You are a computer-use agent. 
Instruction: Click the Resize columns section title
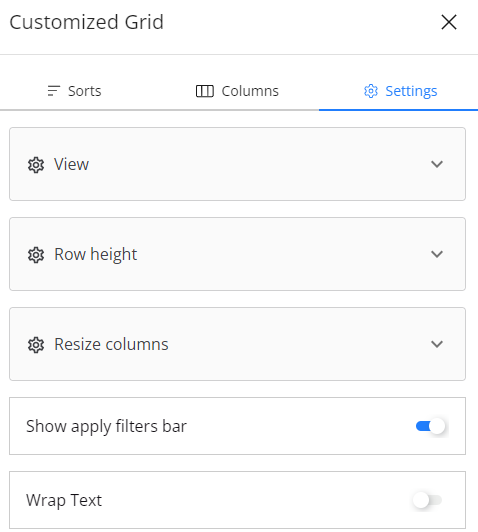tap(111, 344)
